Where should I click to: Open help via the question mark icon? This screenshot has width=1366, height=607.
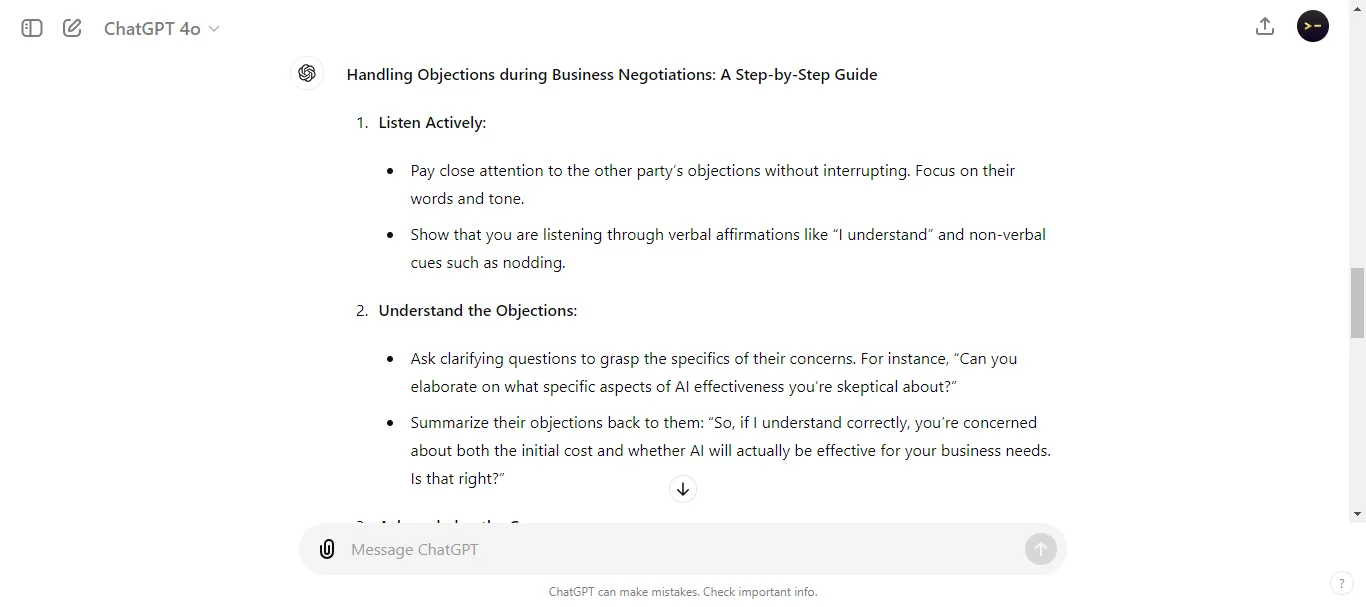click(x=1341, y=583)
